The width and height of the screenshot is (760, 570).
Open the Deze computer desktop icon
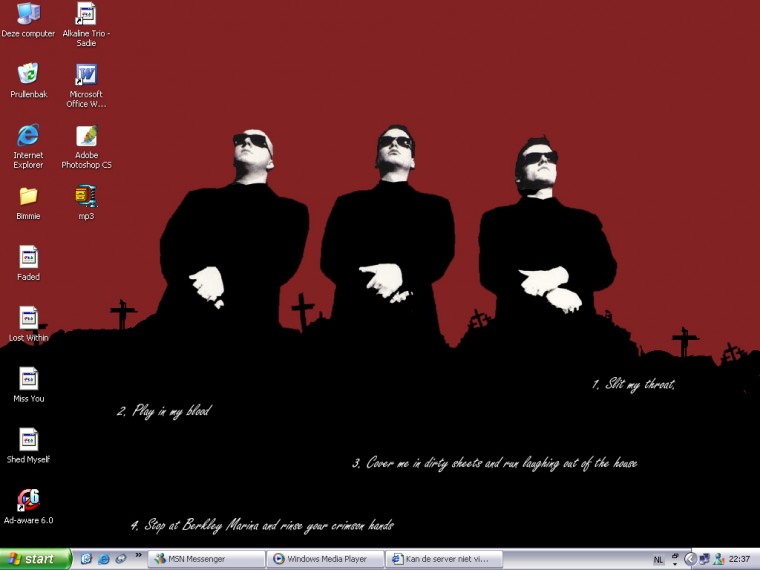tap(28, 19)
